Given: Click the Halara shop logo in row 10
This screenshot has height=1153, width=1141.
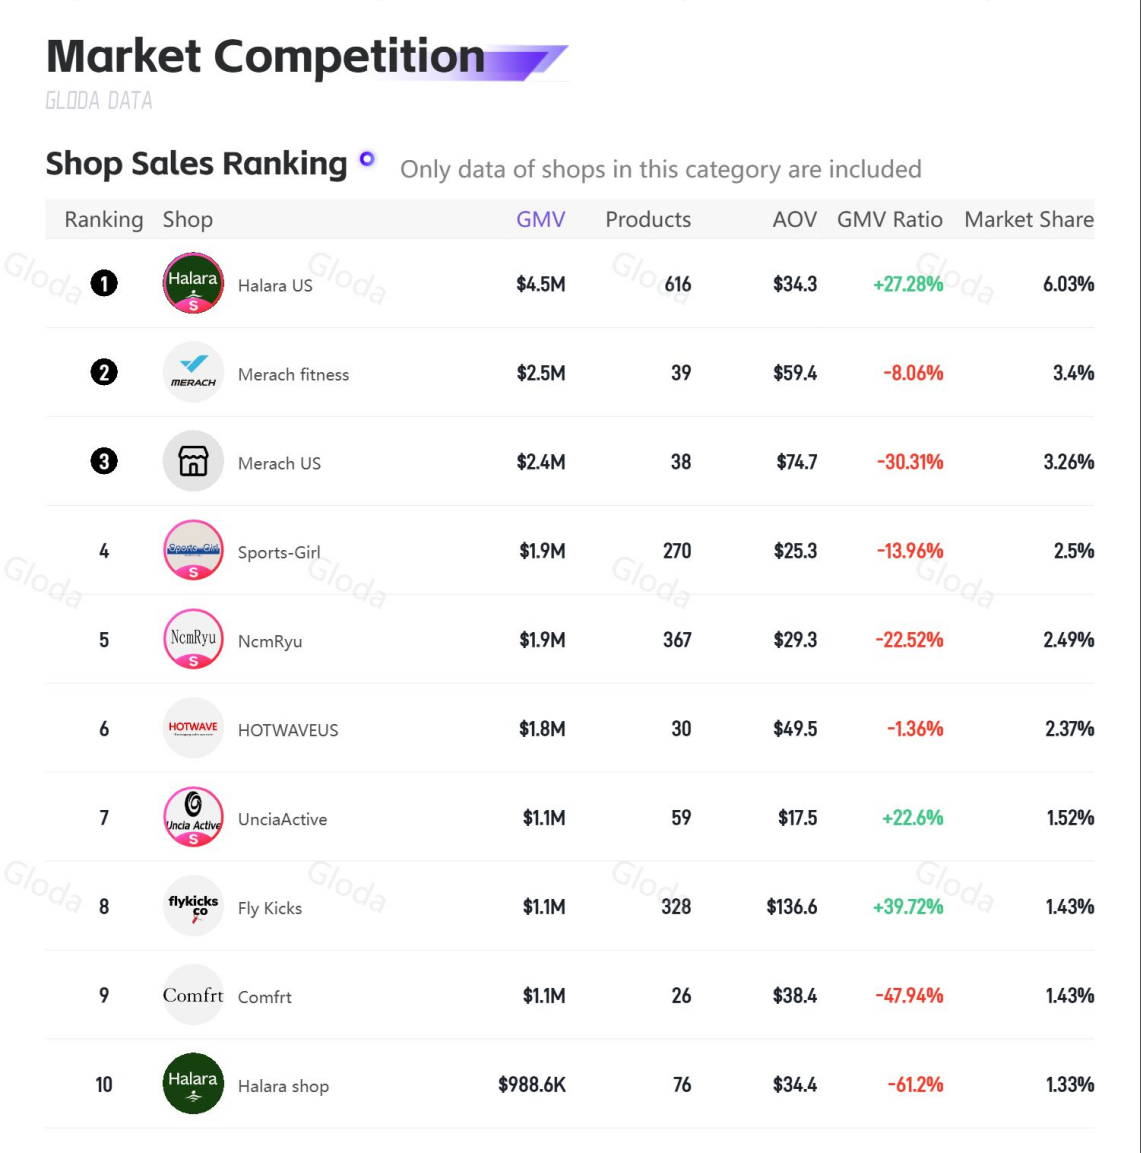Looking at the screenshot, I should [193, 1084].
